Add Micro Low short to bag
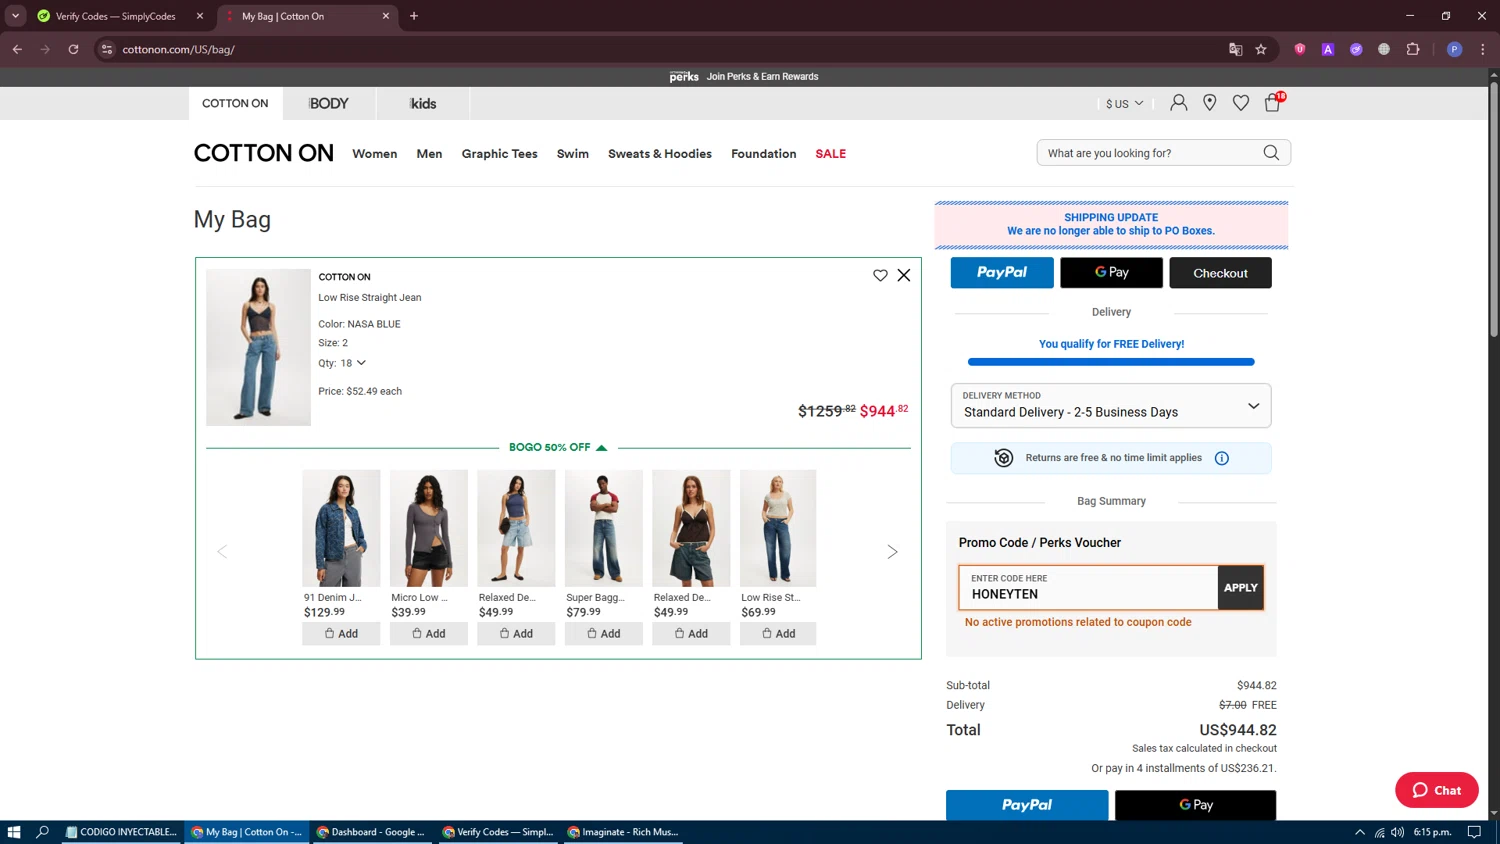1500x844 pixels. click(x=429, y=634)
